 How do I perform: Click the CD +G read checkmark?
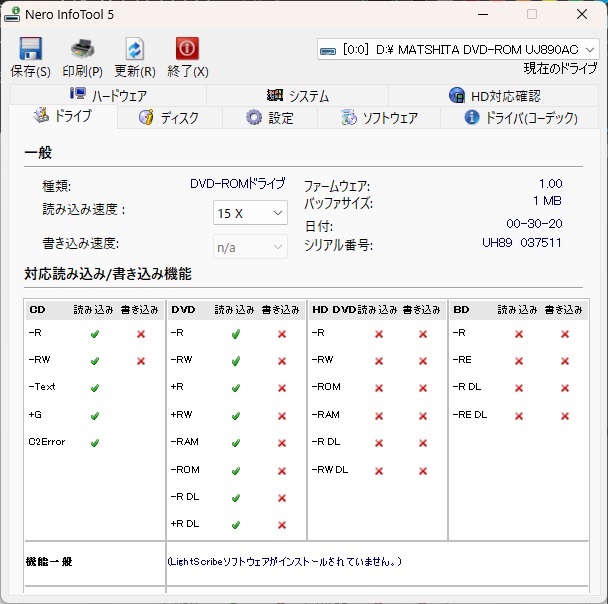pyautogui.click(x=95, y=416)
